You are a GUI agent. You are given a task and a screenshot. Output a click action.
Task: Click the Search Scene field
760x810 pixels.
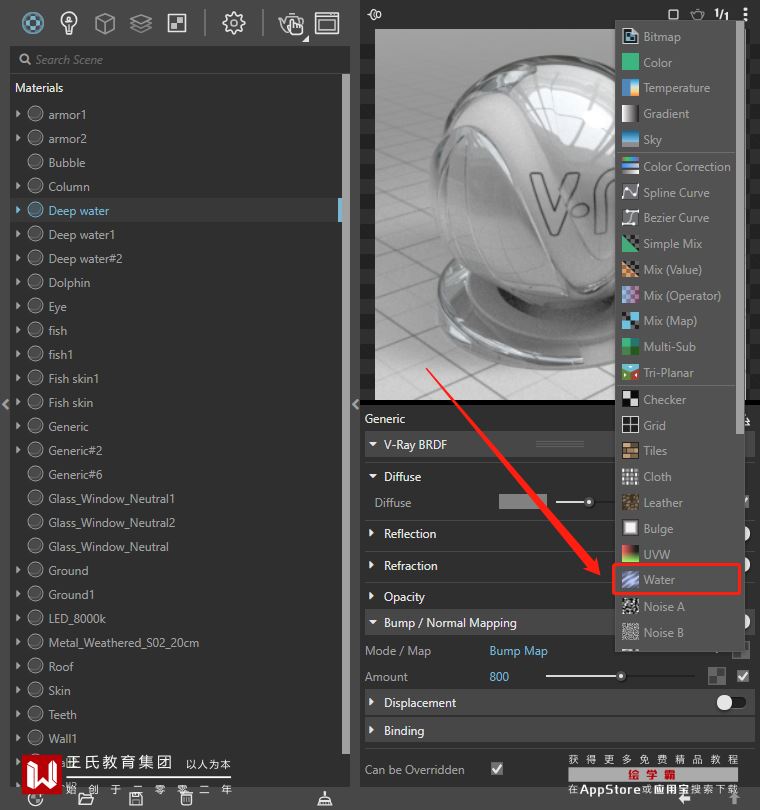pos(179,59)
